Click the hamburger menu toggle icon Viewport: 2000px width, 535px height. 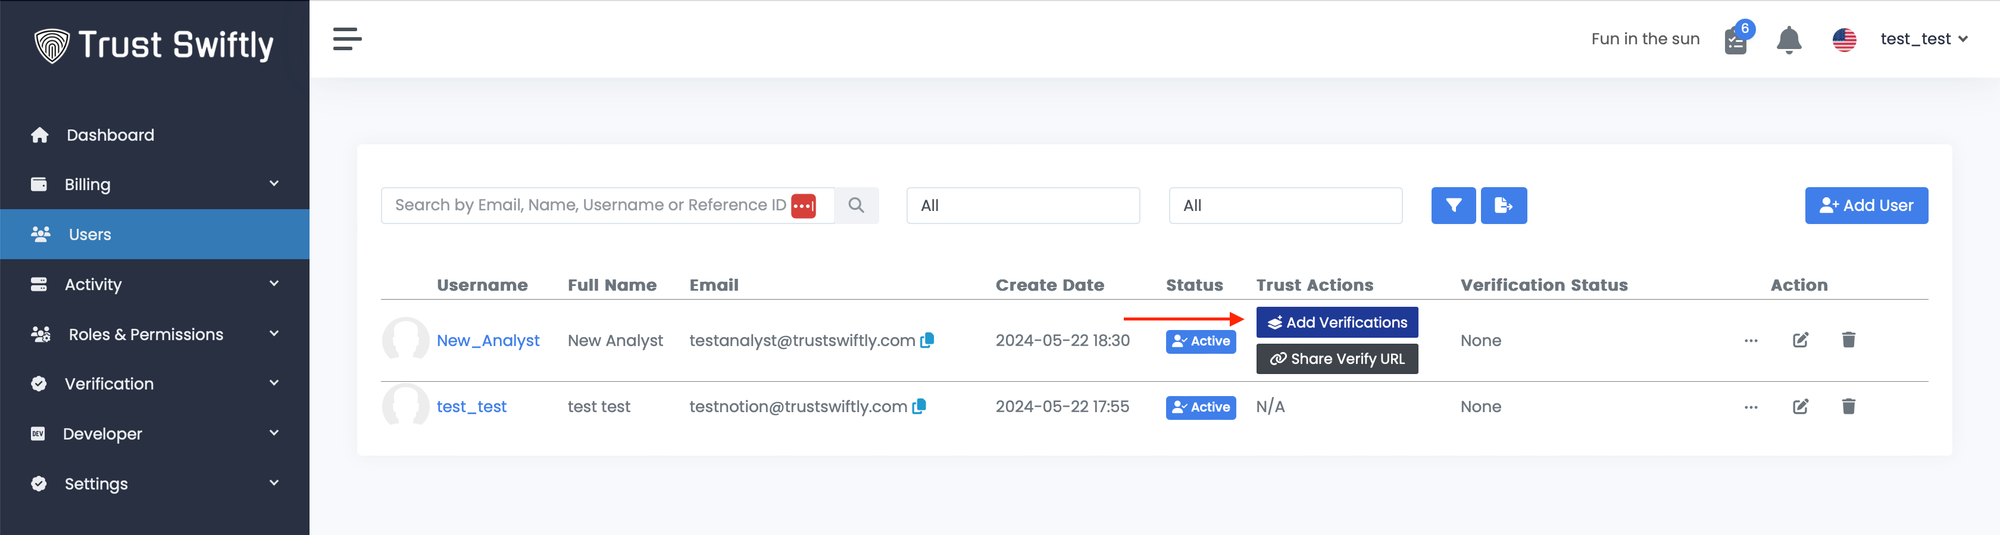(x=347, y=39)
